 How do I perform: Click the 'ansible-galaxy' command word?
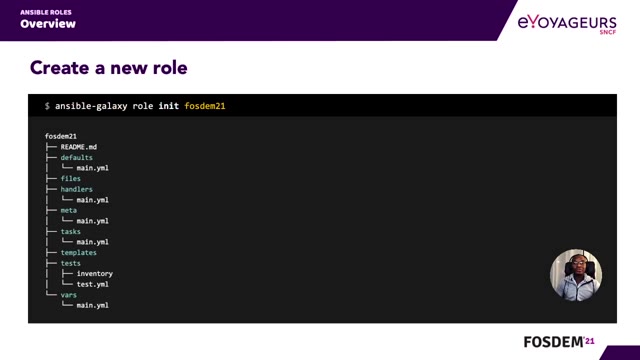[x=91, y=106]
